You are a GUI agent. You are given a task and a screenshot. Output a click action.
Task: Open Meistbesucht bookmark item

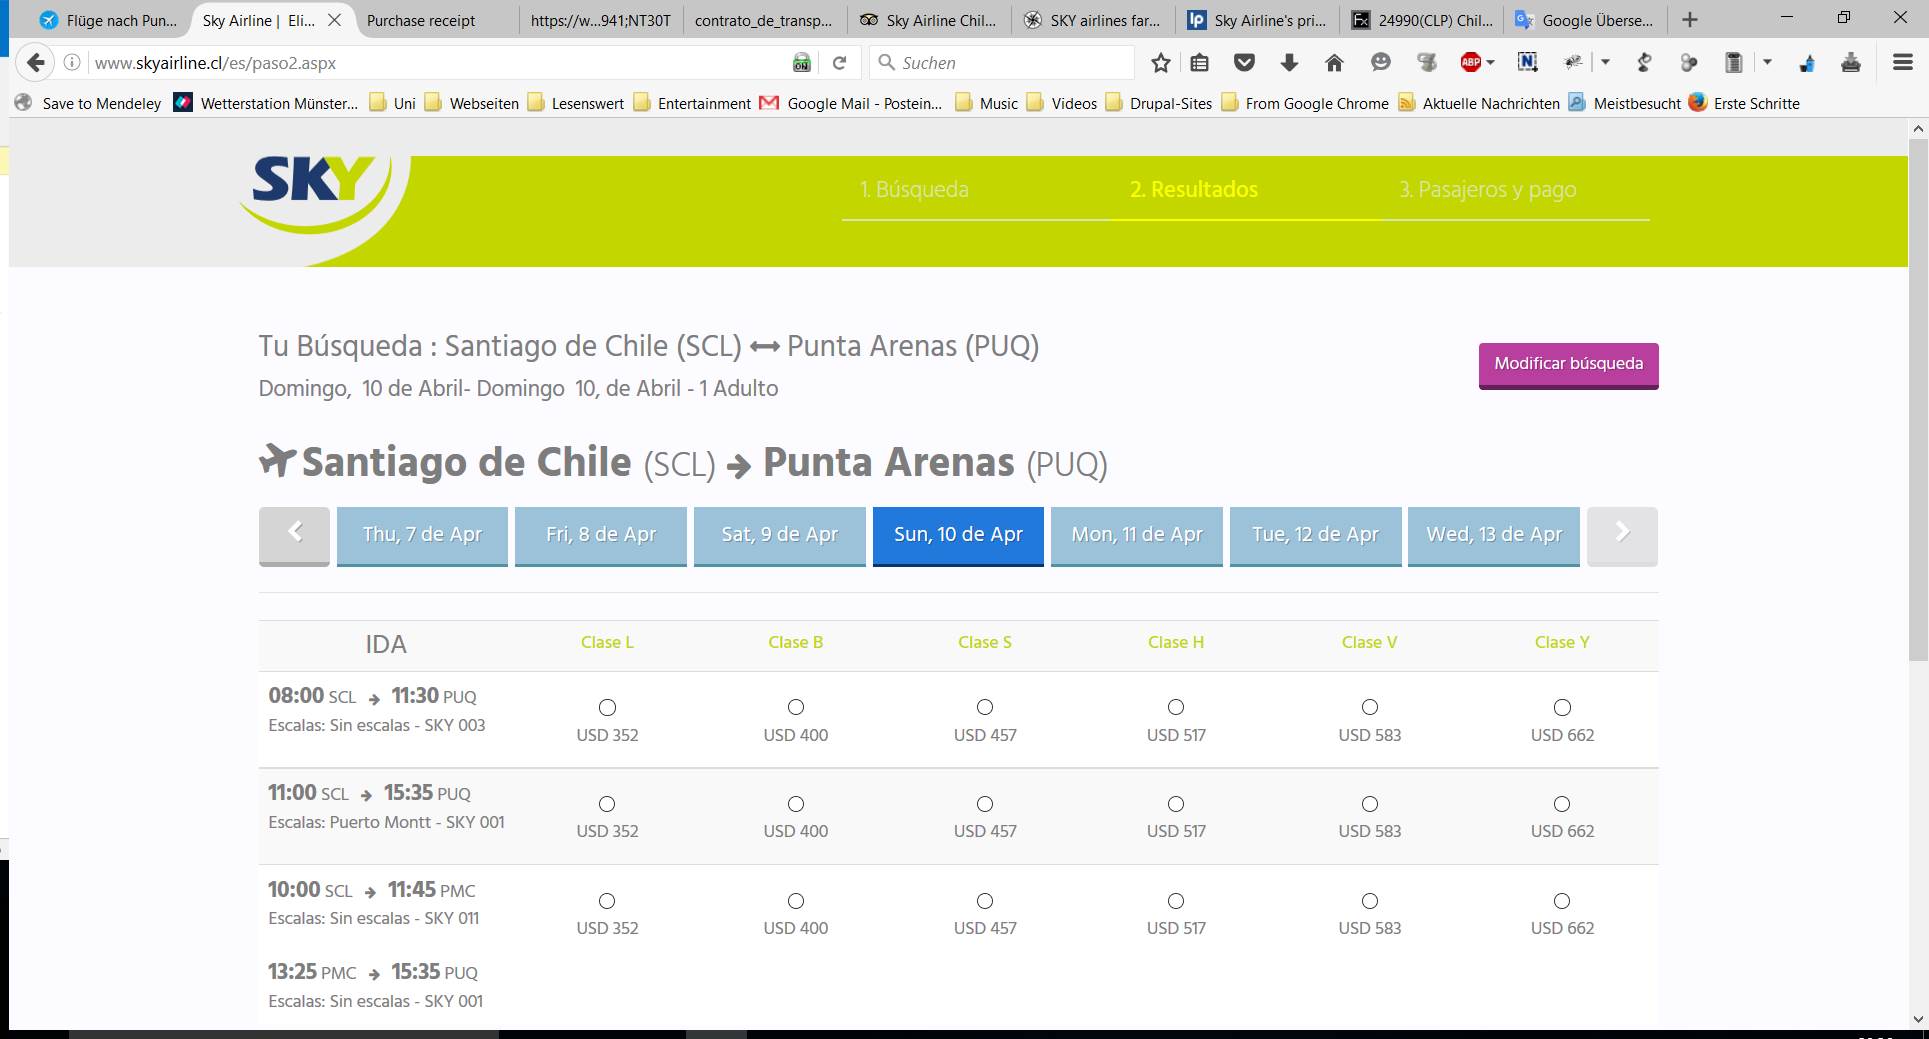pos(1624,103)
